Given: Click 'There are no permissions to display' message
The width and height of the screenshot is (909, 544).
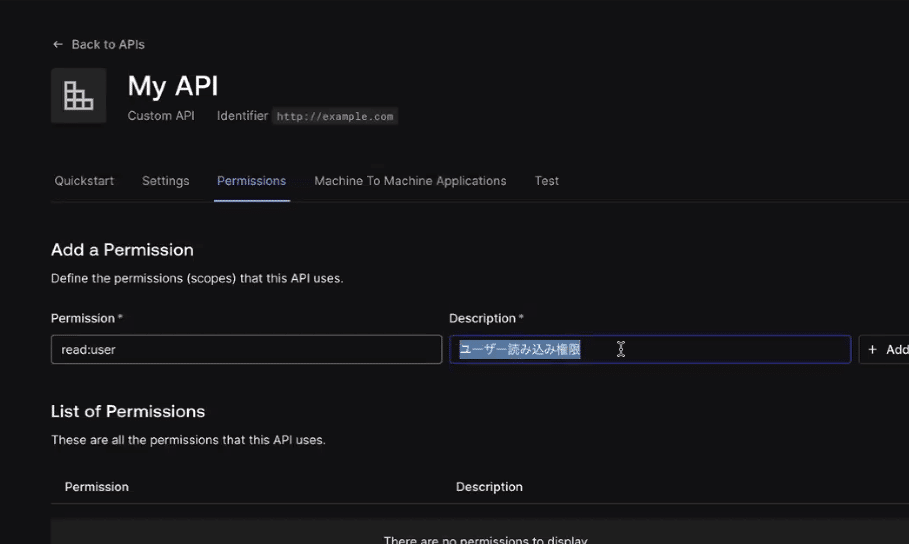Looking at the screenshot, I should [486, 539].
